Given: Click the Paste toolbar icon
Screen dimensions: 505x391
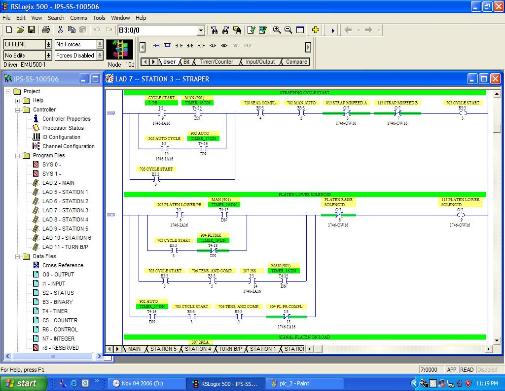Looking at the screenshot, I should pyautogui.click(x=83, y=30).
